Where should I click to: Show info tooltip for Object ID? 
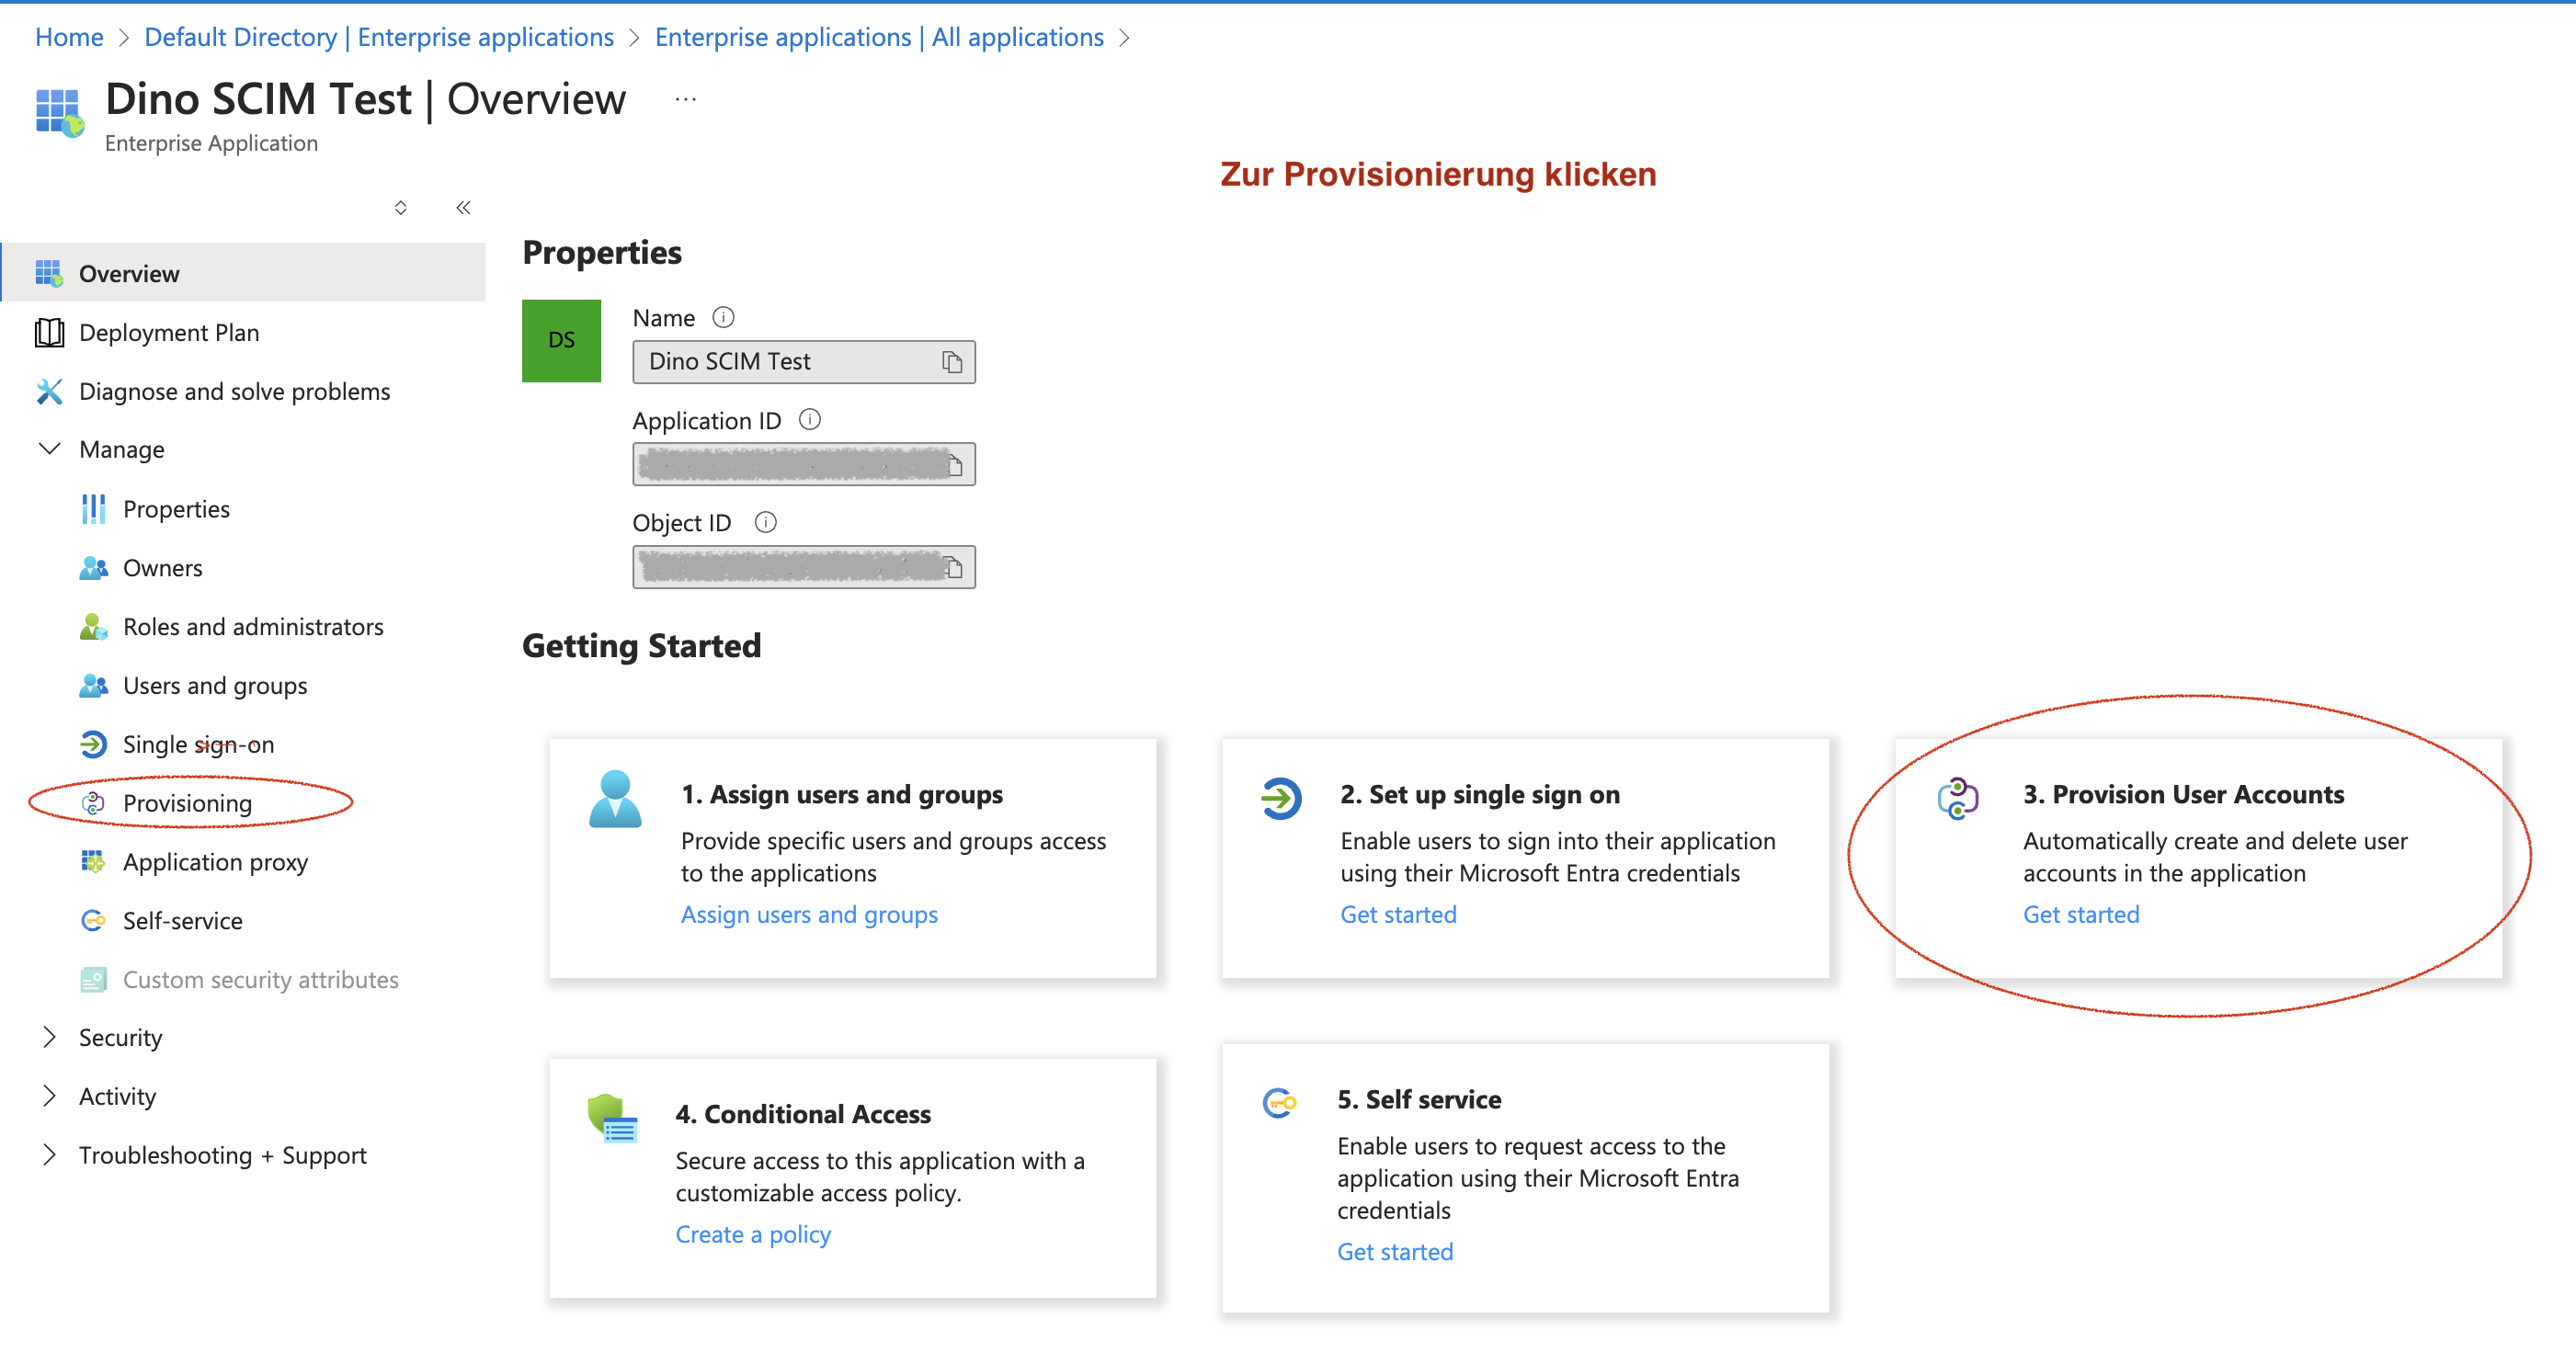coord(765,523)
